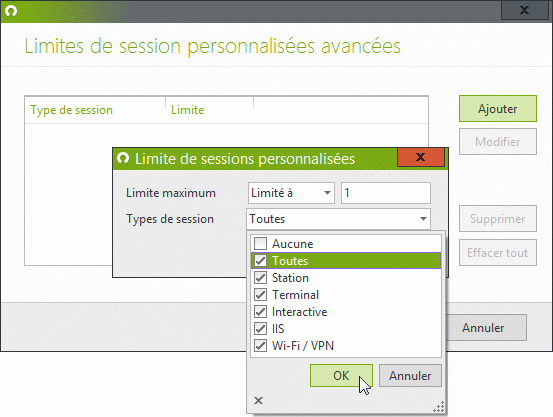Uncheck the Wi-Fi / VPN checkbox
This screenshot has height=417, width=553.
[x=261, y=345]
